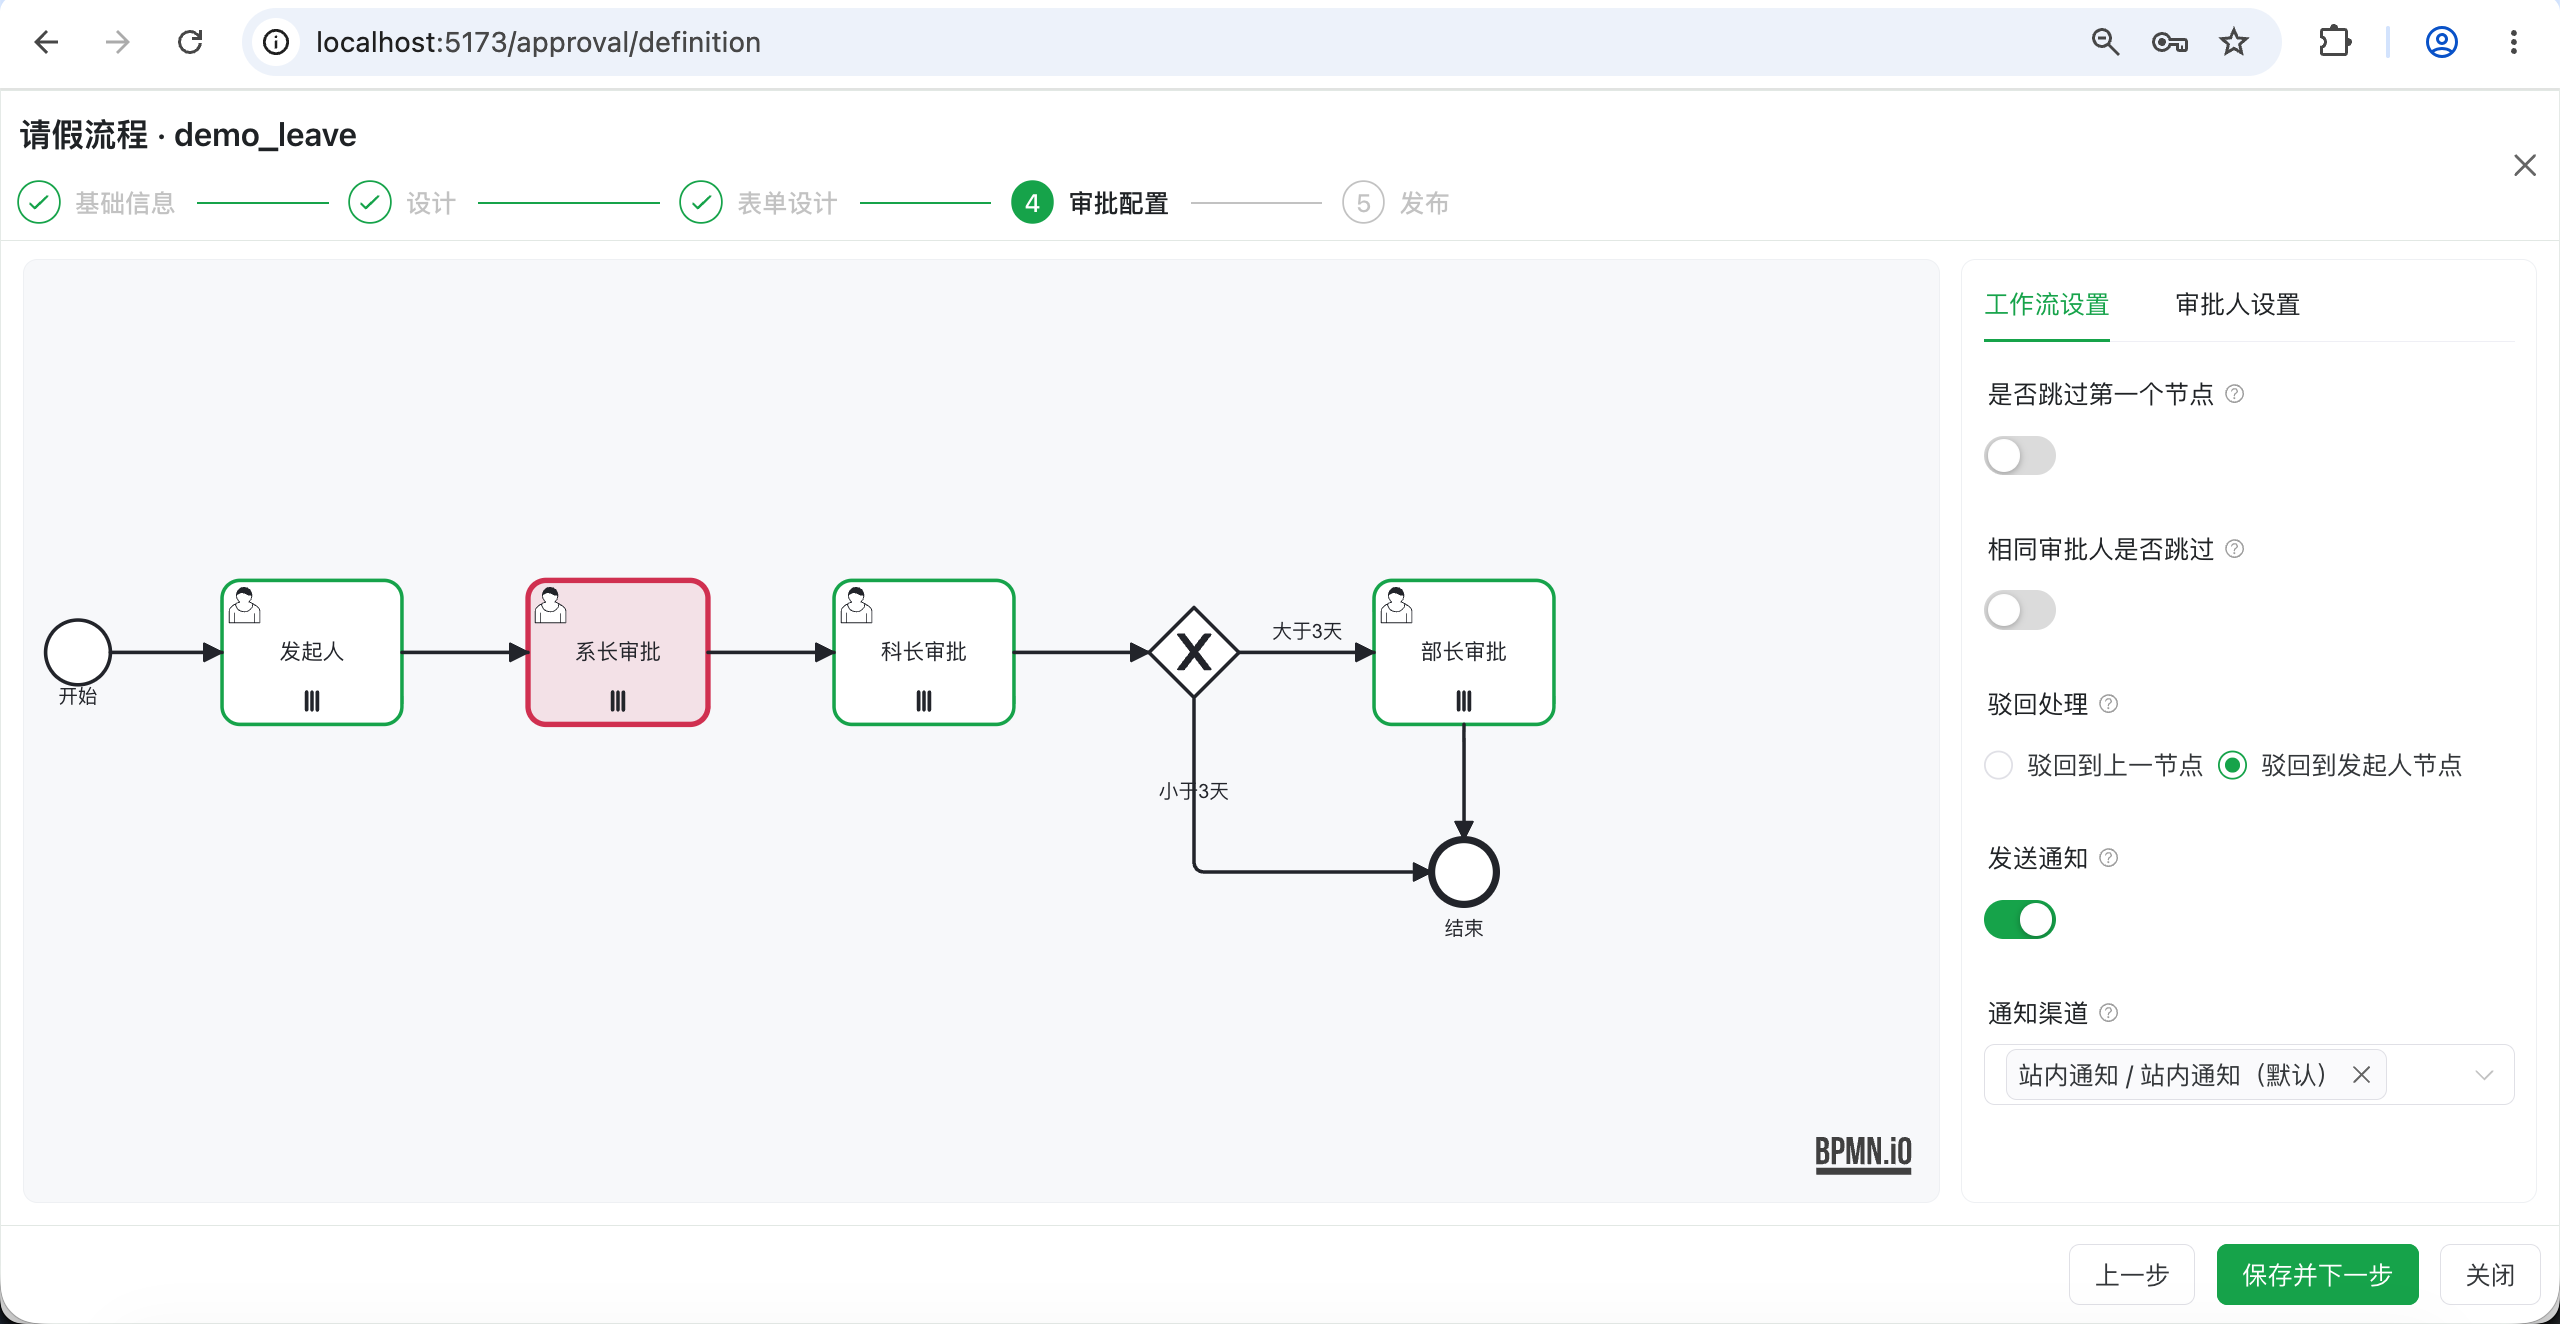Image resolution: width=2560 pixels, height=1324 pixels.
Task: Select the 发起人 task node
Action: pos(312,652)
